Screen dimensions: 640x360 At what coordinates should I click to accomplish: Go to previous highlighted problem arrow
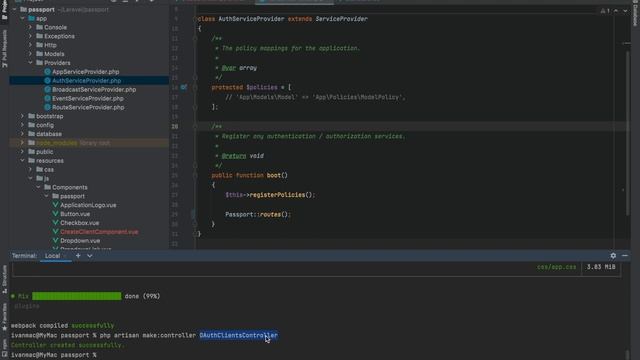point(616,11)
